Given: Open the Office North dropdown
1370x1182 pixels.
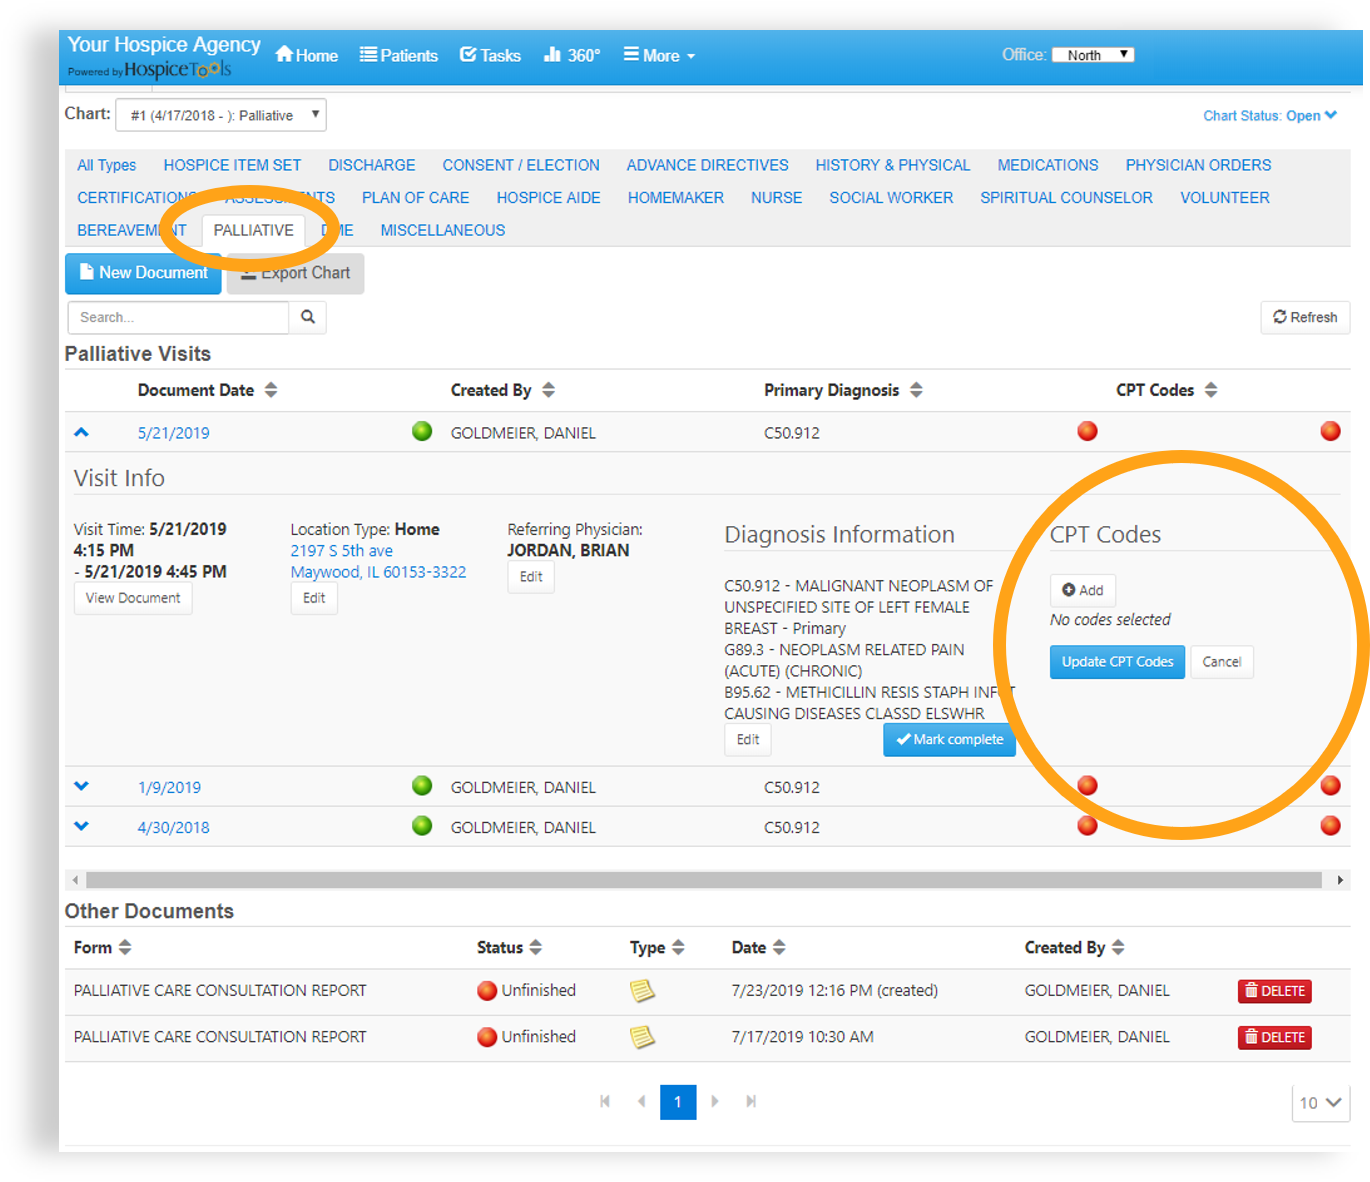Looking at the screenshot, I should (1093, 55).
